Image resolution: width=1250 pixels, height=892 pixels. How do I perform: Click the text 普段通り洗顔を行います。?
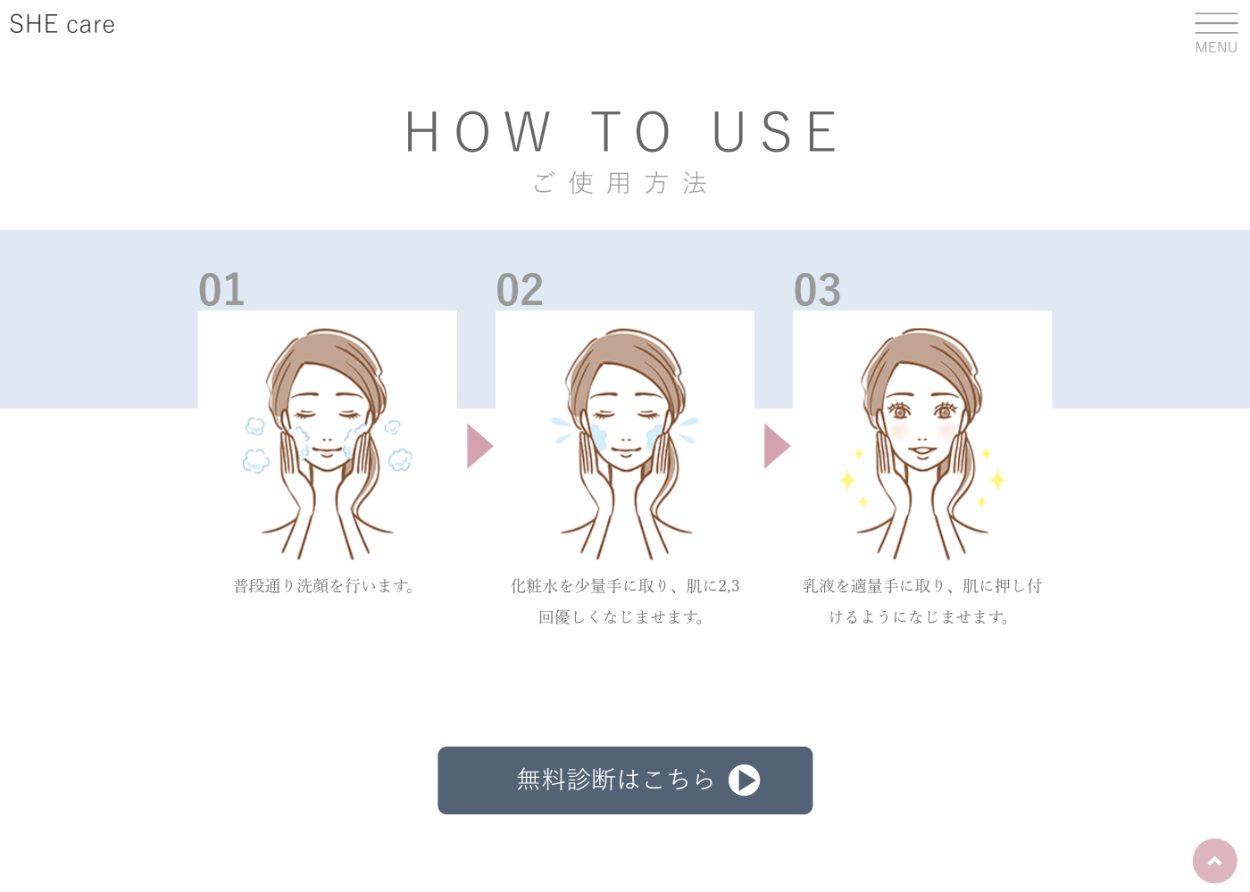327,586
